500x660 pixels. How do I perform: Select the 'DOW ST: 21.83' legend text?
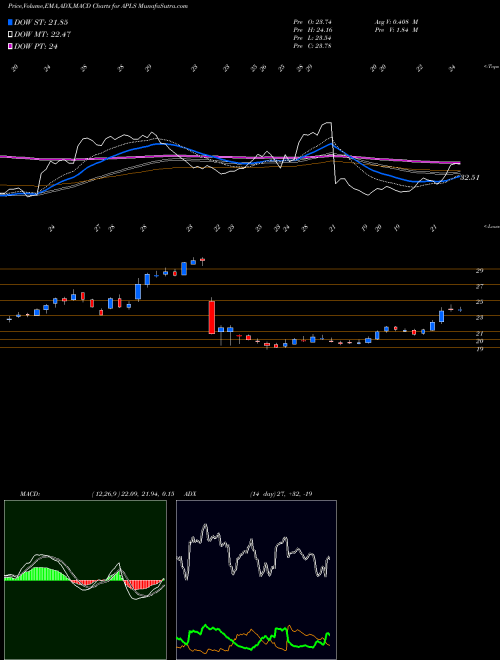(x=41, y=22)
